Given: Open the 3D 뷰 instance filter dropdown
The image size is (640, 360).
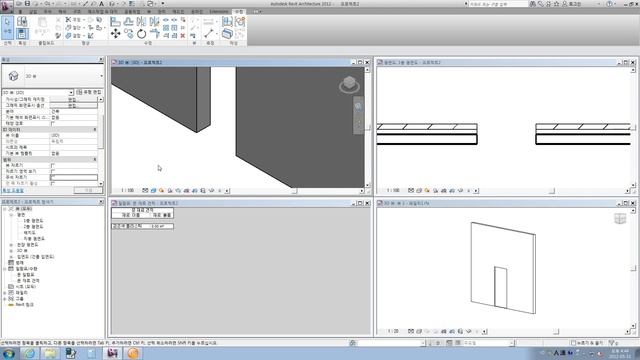Looking at the screenshot, I should pos(71,93).
